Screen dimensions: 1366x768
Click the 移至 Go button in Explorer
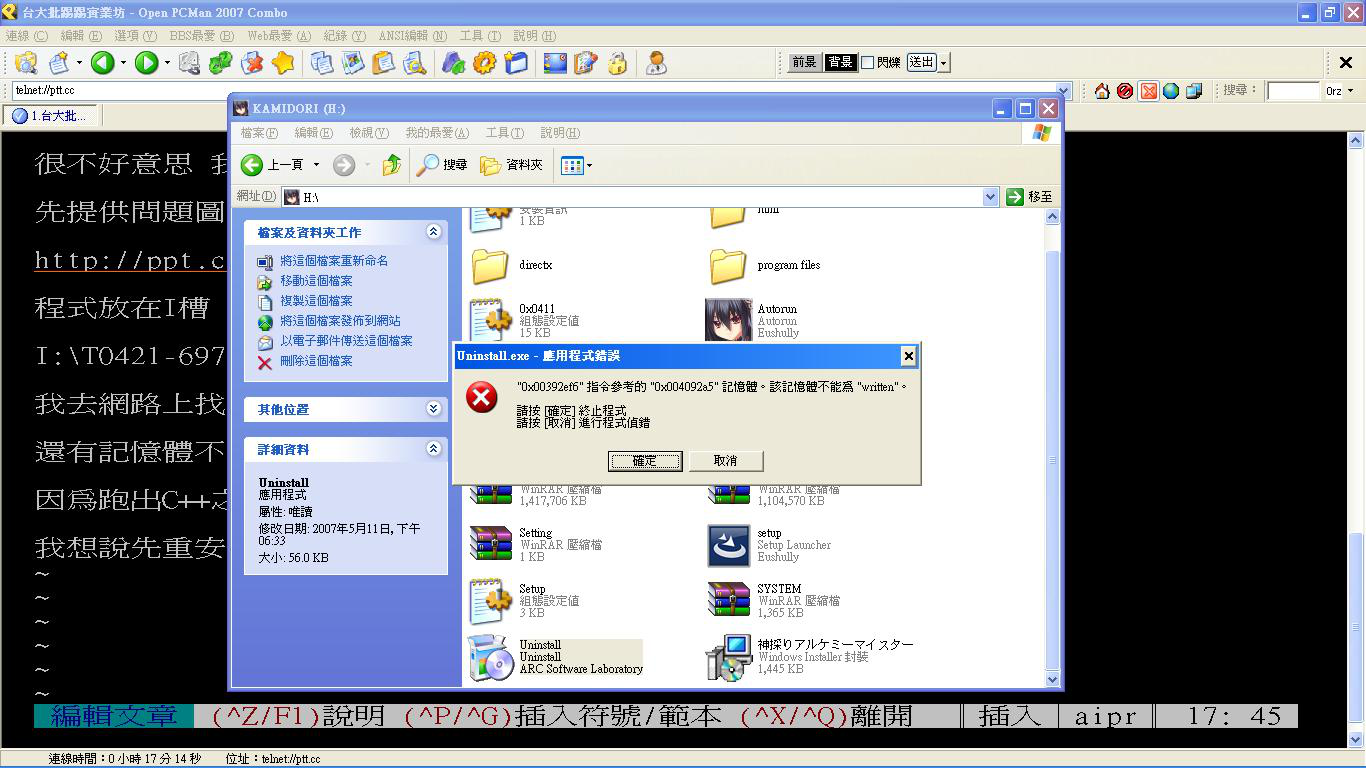pyautogui.click(x=1030, y=197)
